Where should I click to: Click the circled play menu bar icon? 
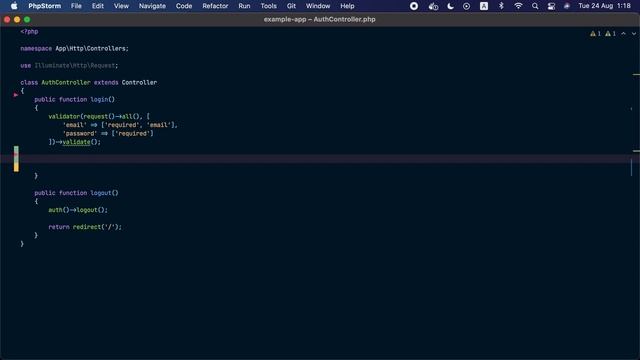[467, 6]
